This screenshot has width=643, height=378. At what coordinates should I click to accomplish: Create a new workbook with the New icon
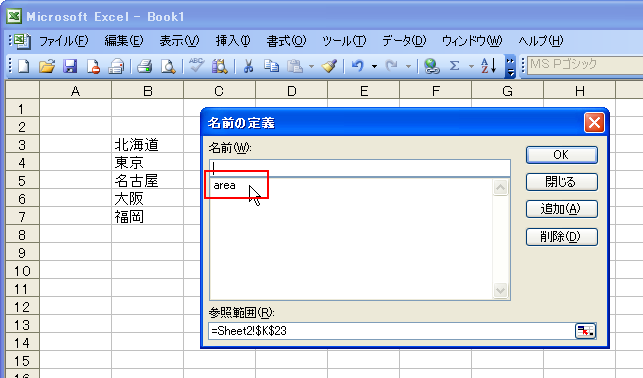point(23,66)
